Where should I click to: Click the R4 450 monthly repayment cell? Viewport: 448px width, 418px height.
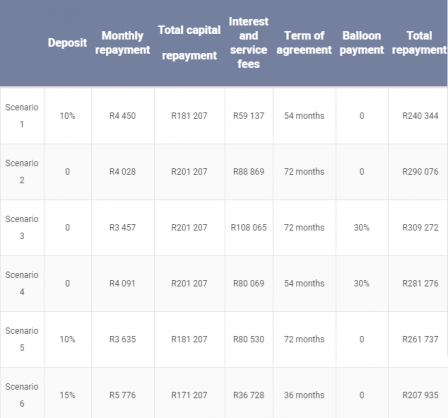(122, 116)
